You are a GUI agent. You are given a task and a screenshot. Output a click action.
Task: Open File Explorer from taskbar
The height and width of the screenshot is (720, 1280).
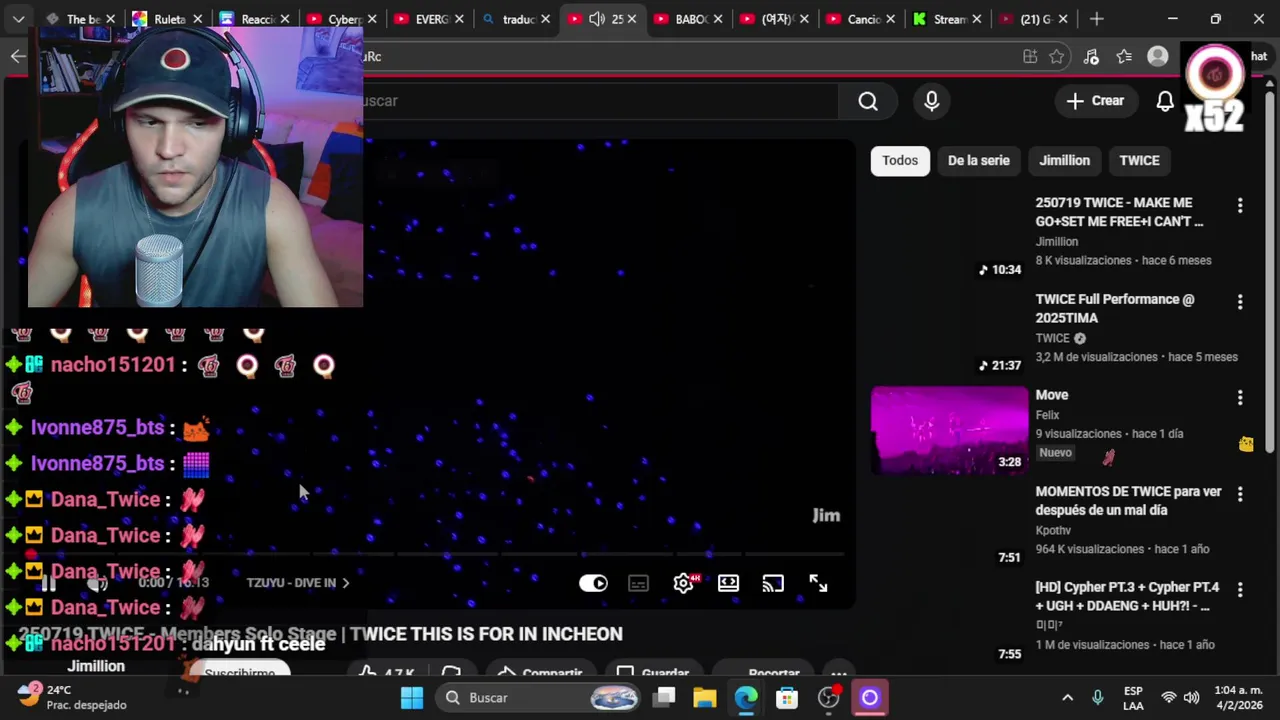pos(705,698)
